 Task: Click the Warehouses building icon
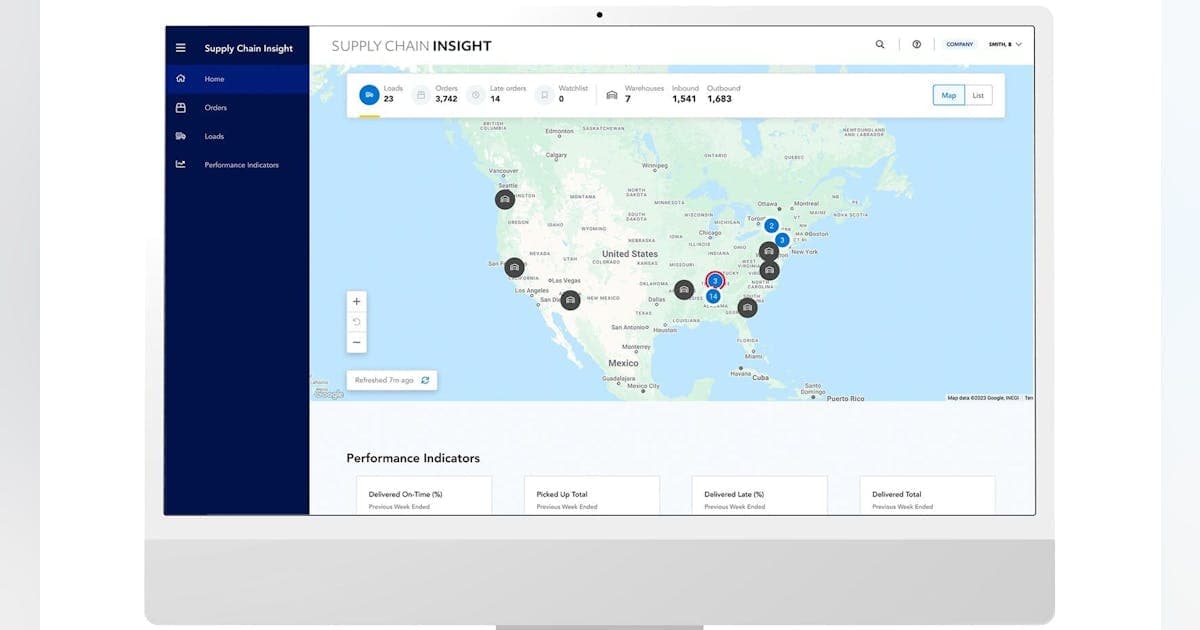pyautogui.click(x=612, y=94)
